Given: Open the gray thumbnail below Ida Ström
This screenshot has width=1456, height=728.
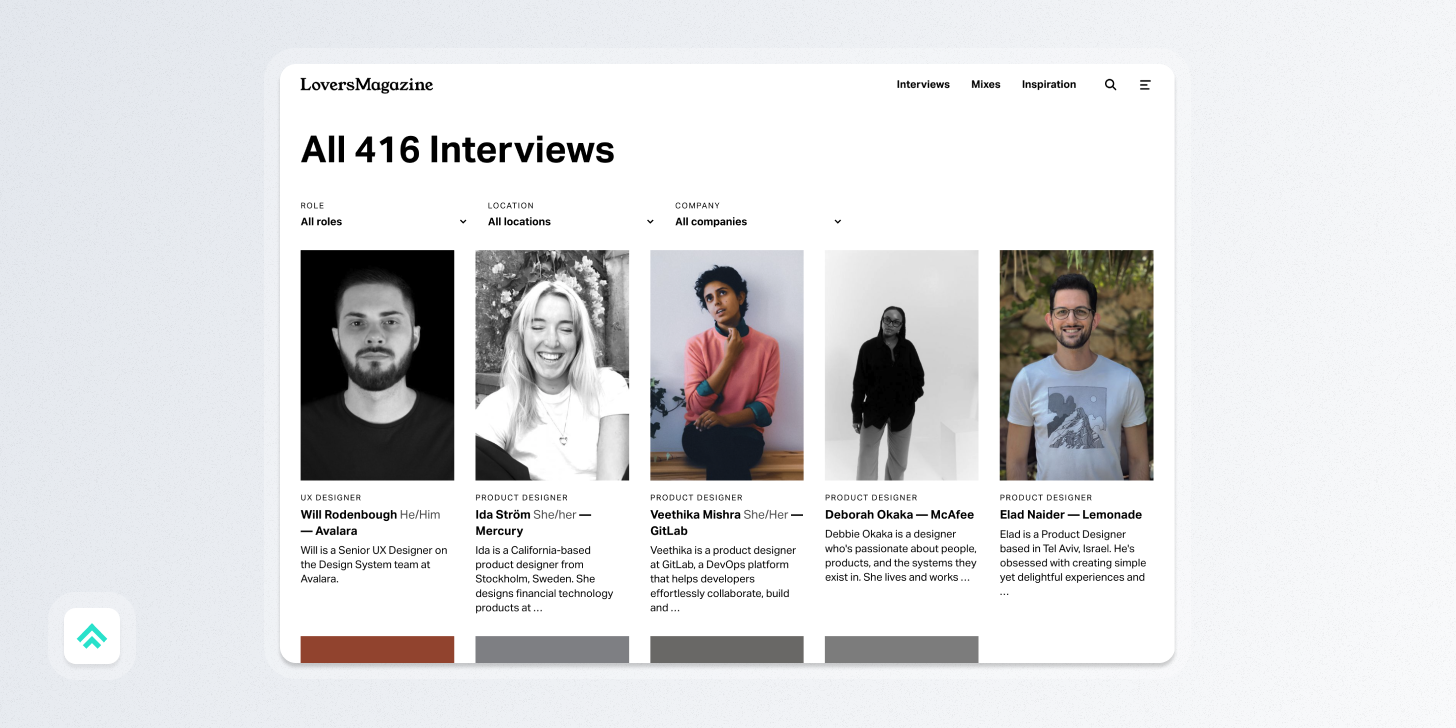Looking at the screenshot, I should (x=552, y=649).
